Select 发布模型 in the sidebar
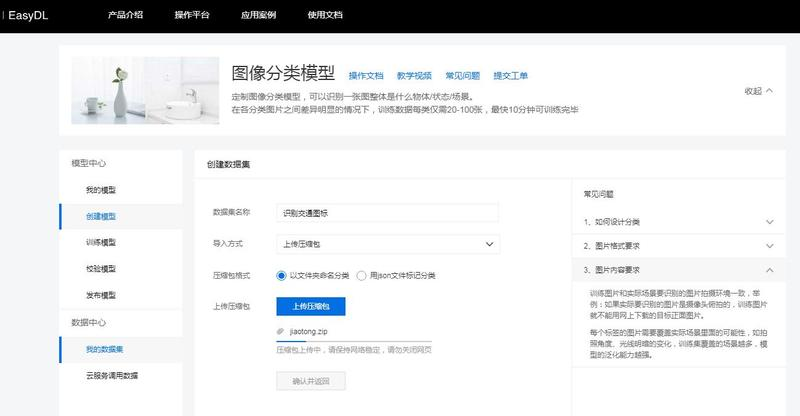The width and height of the screenshot is (800, 416). [101, 295]
